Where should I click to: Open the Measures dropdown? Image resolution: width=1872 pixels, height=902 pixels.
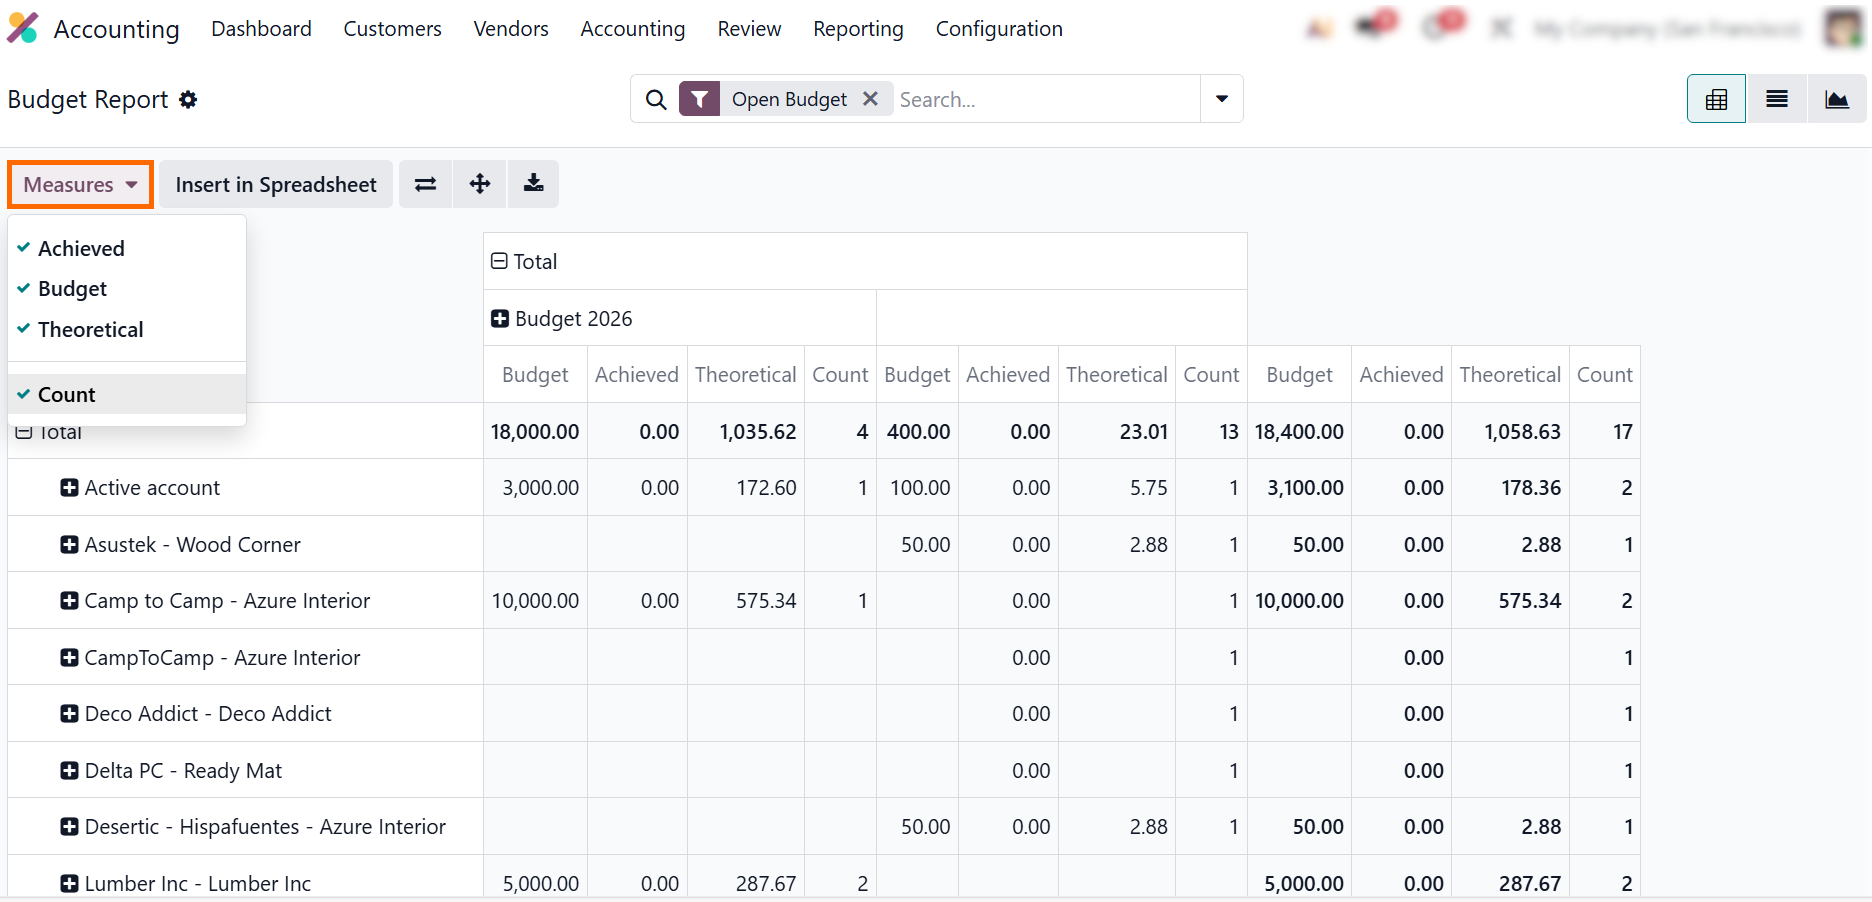click(x=80, y=185)
